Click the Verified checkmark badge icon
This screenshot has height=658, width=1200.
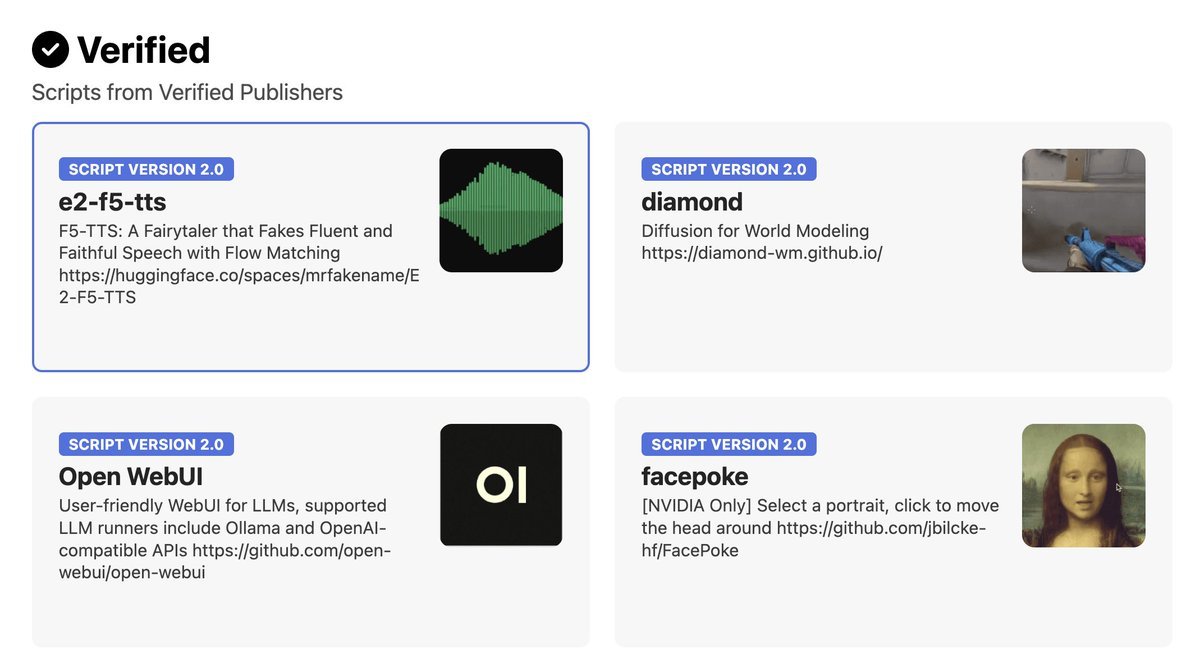pos(50,49)
